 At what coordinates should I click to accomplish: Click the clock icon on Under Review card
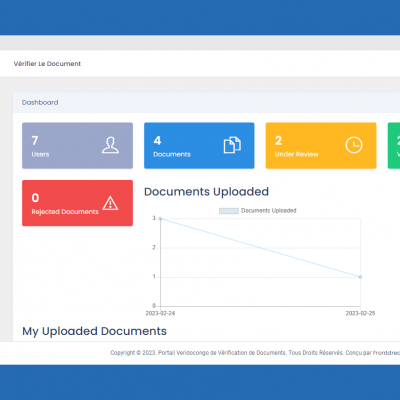click(354, 145)
